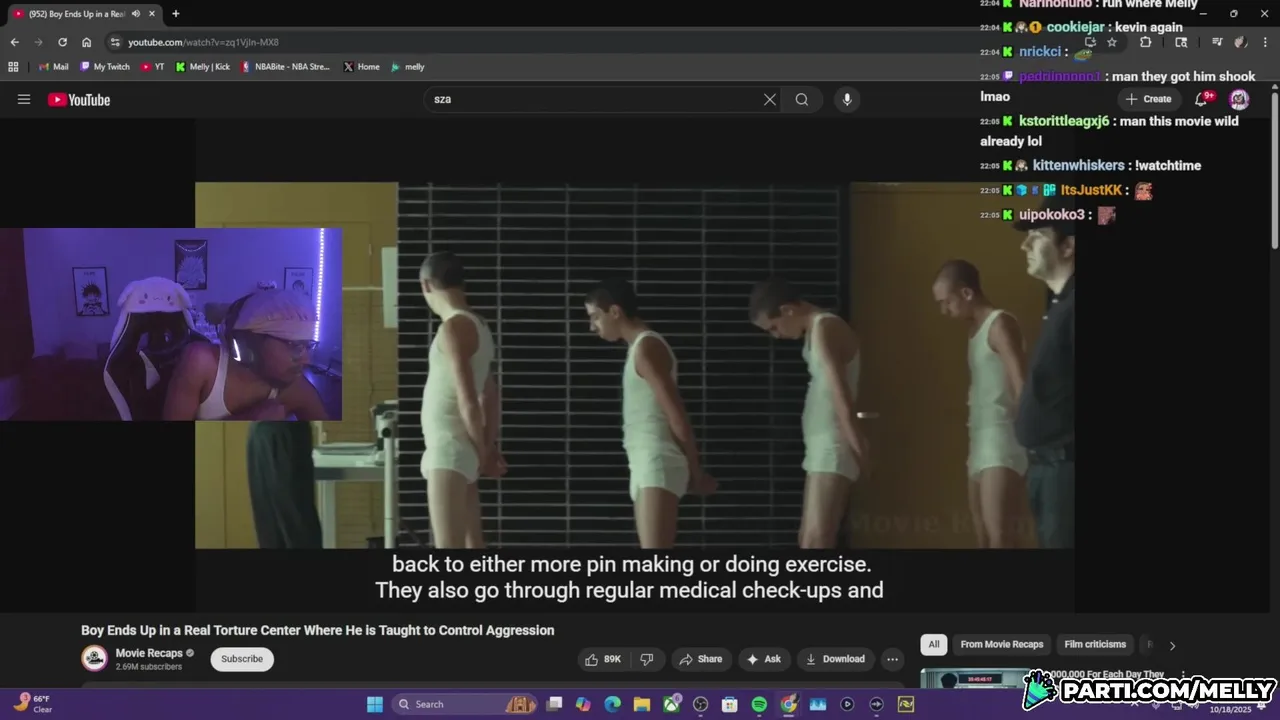
Task: Open Microsoft Store from the taskbar
Action: [730, 704]
